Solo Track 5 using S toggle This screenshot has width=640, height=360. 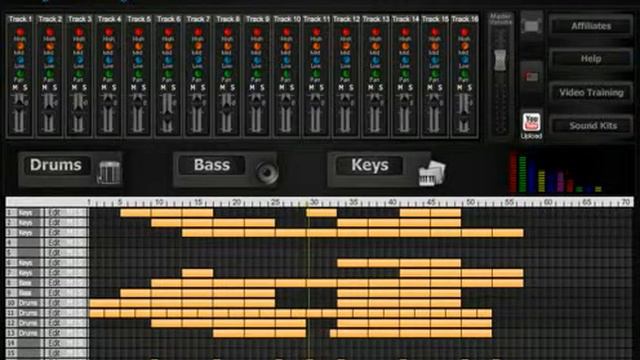[x=144, y=88]
